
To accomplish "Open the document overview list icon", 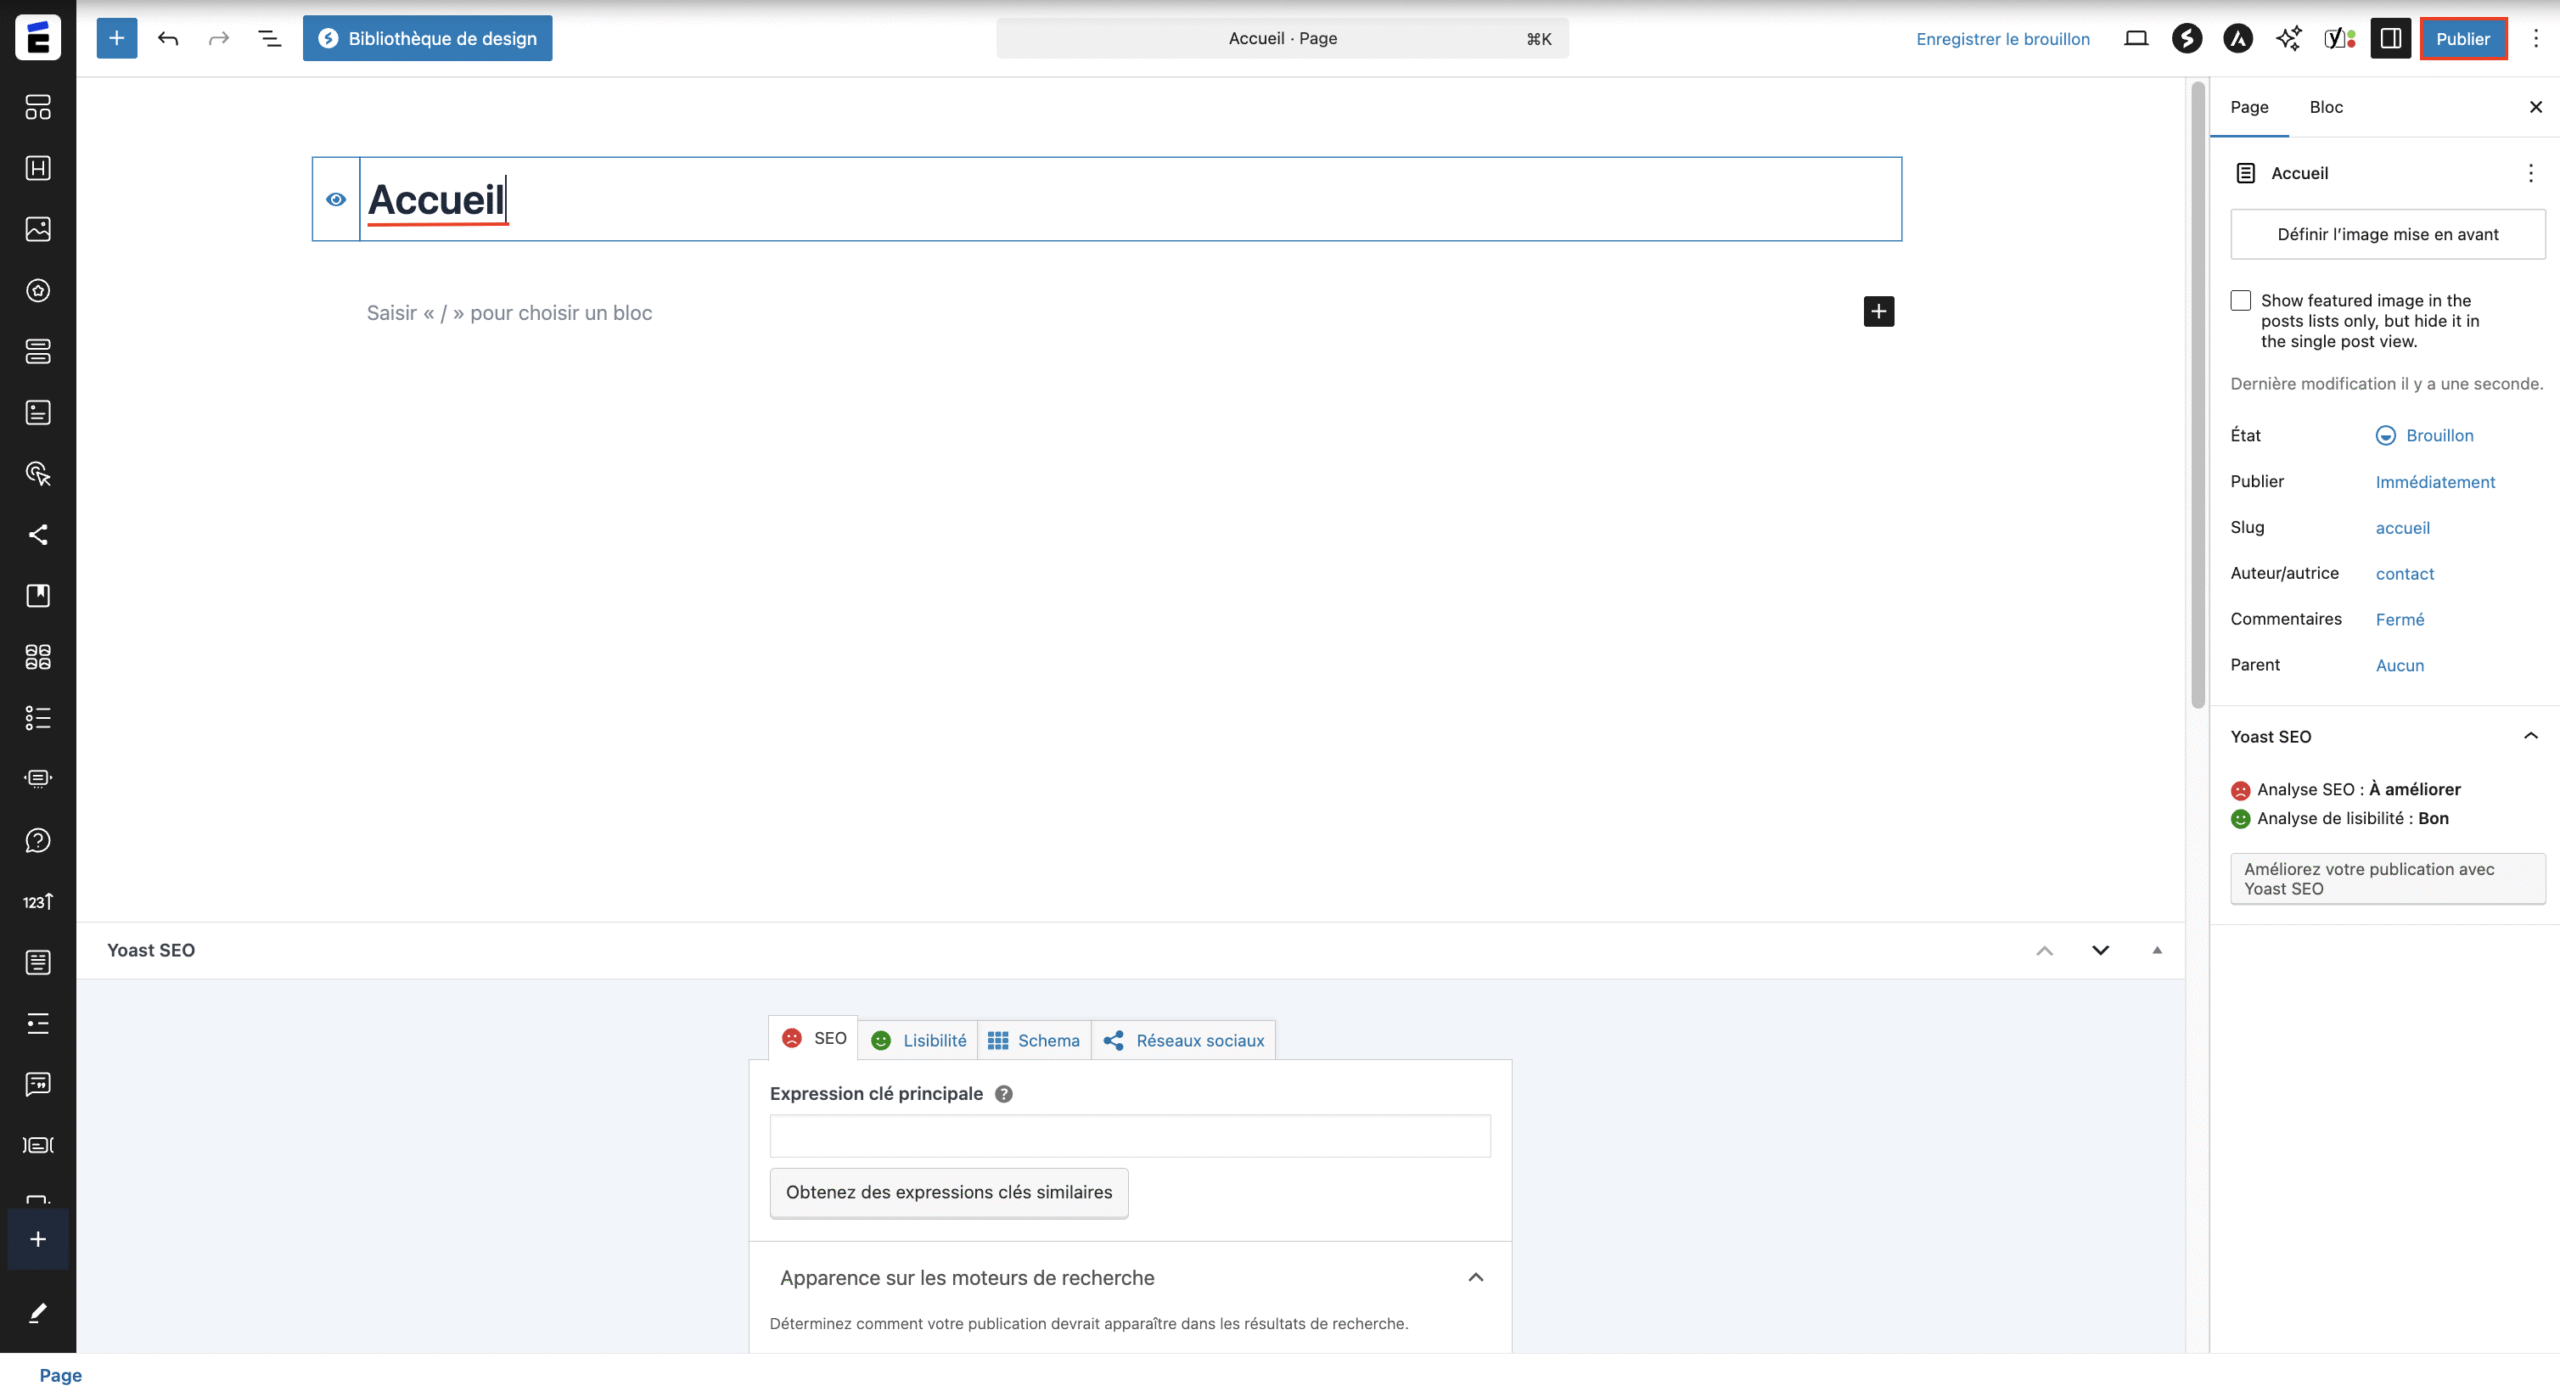I will click(x=269, y=38).
